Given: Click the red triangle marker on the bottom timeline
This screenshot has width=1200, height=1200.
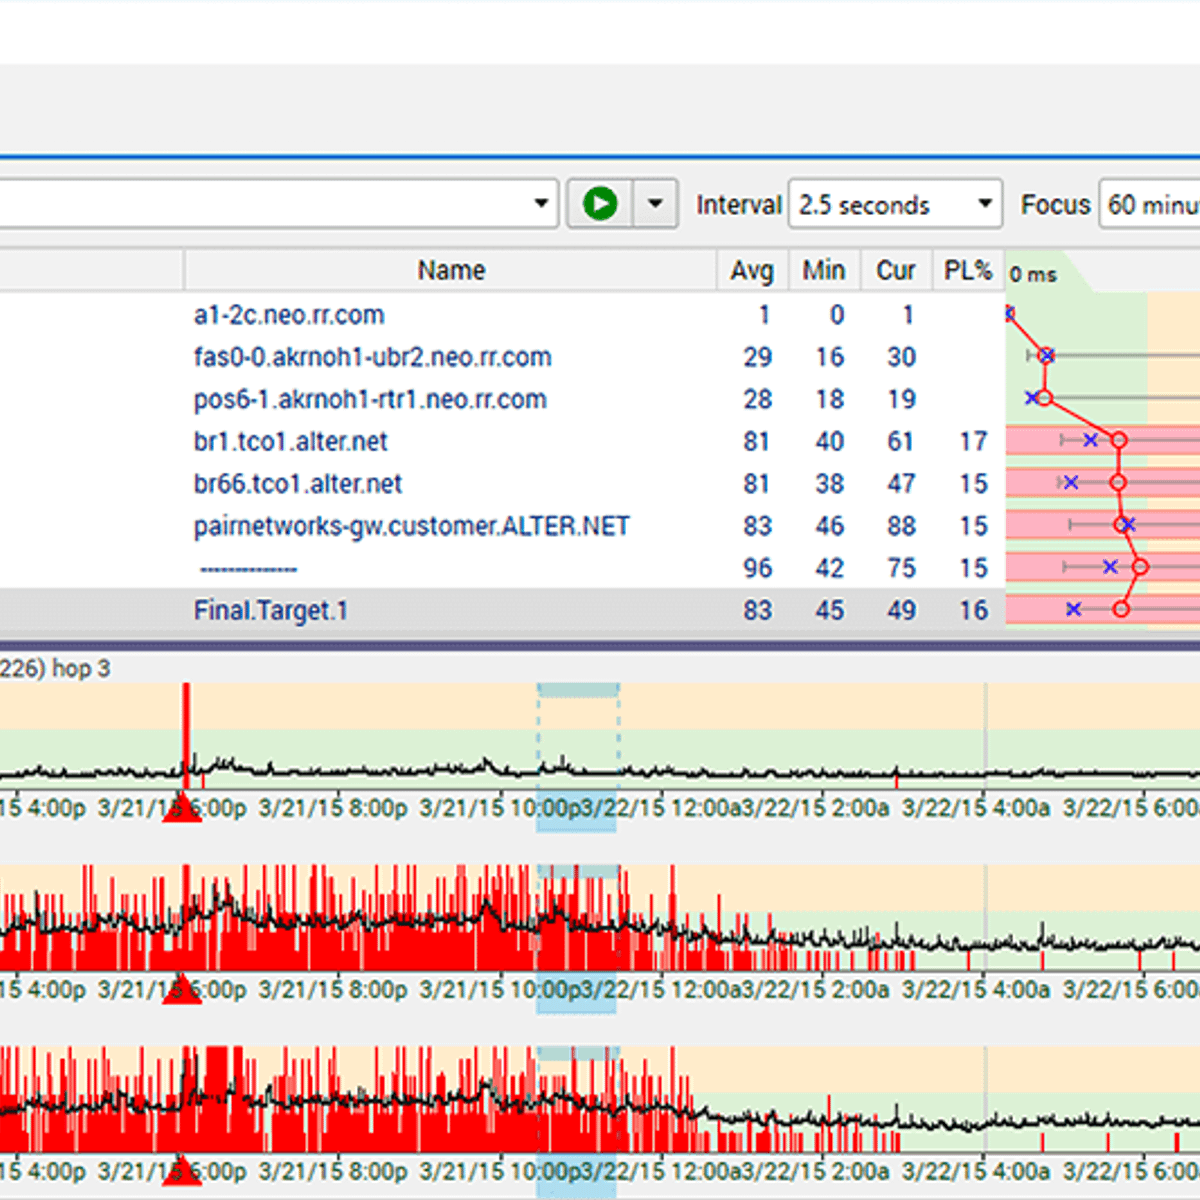Looking at the screenshot, I should [x=182, y=1168].
